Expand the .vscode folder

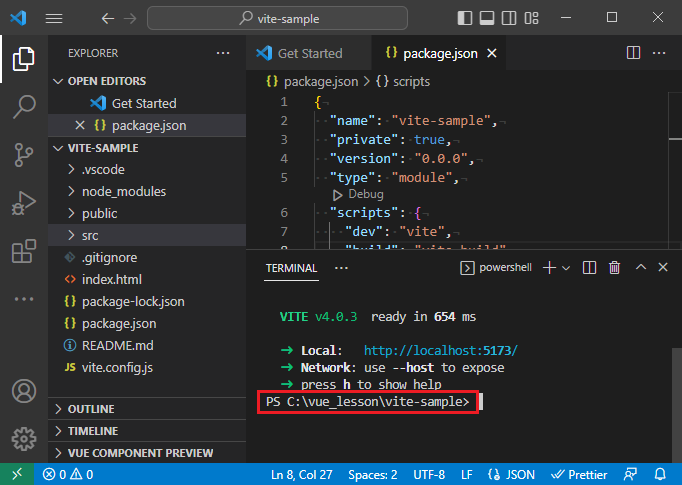(147, 170)
